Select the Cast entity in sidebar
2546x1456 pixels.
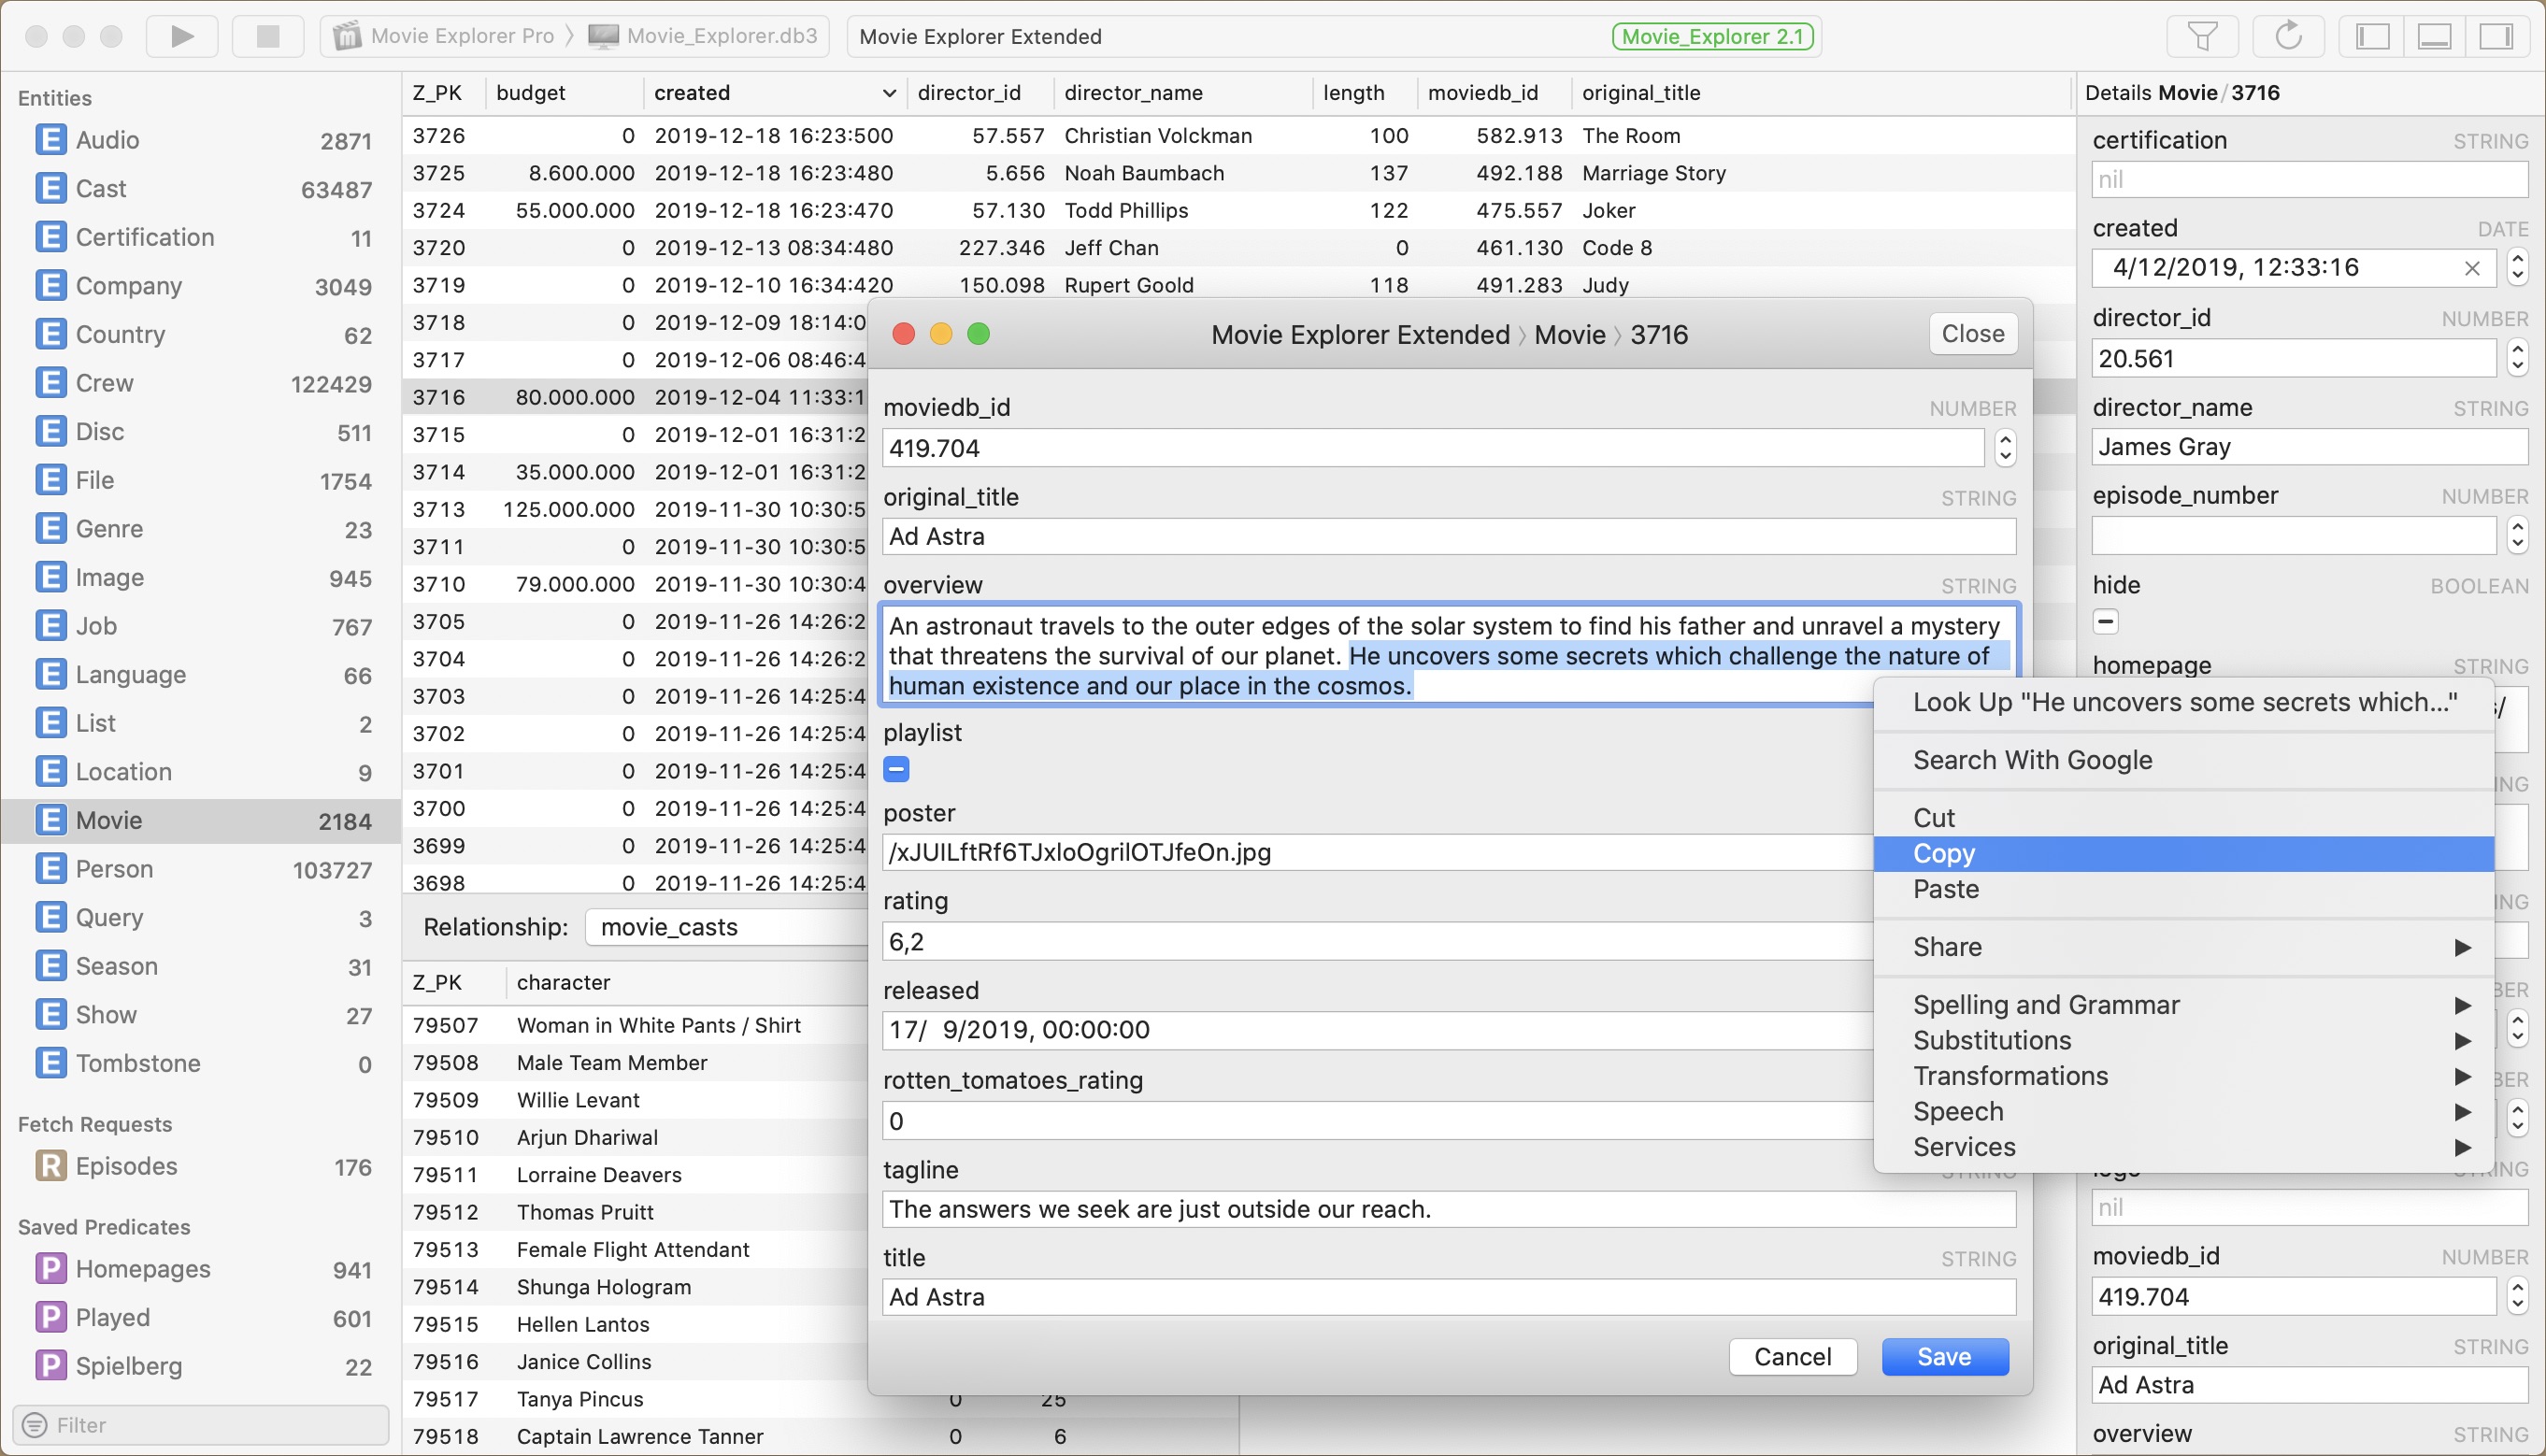pyautogui.click(x=203, y=188)
